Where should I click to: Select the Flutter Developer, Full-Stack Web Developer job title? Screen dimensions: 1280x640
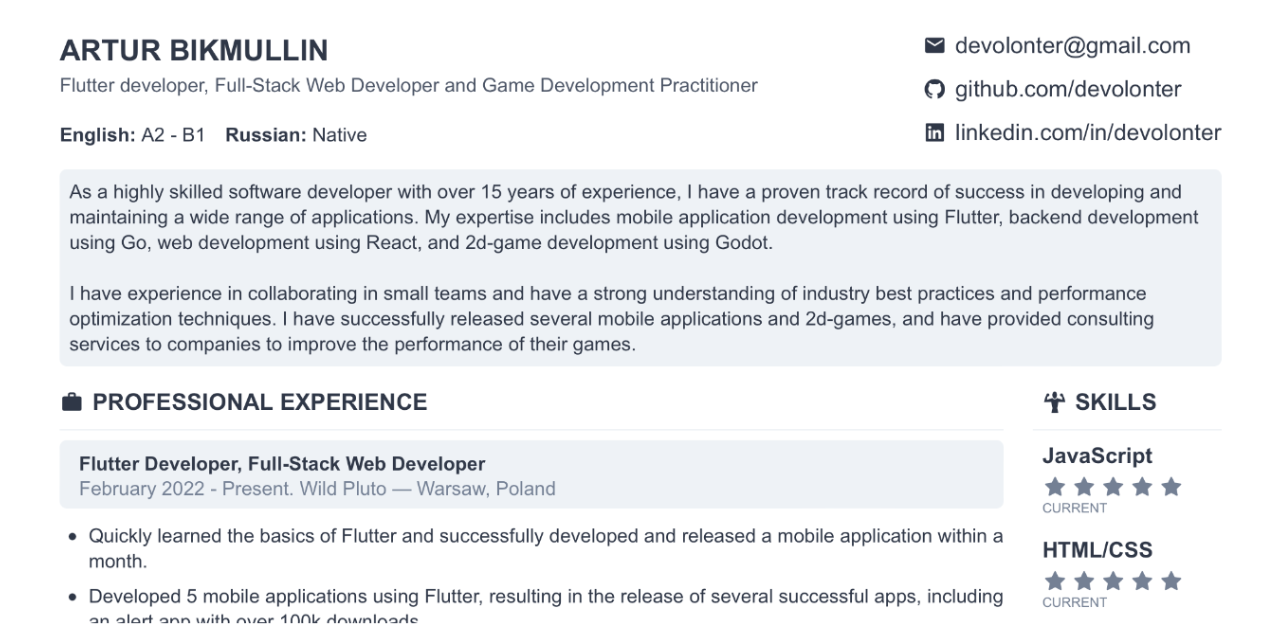point(282,464)
